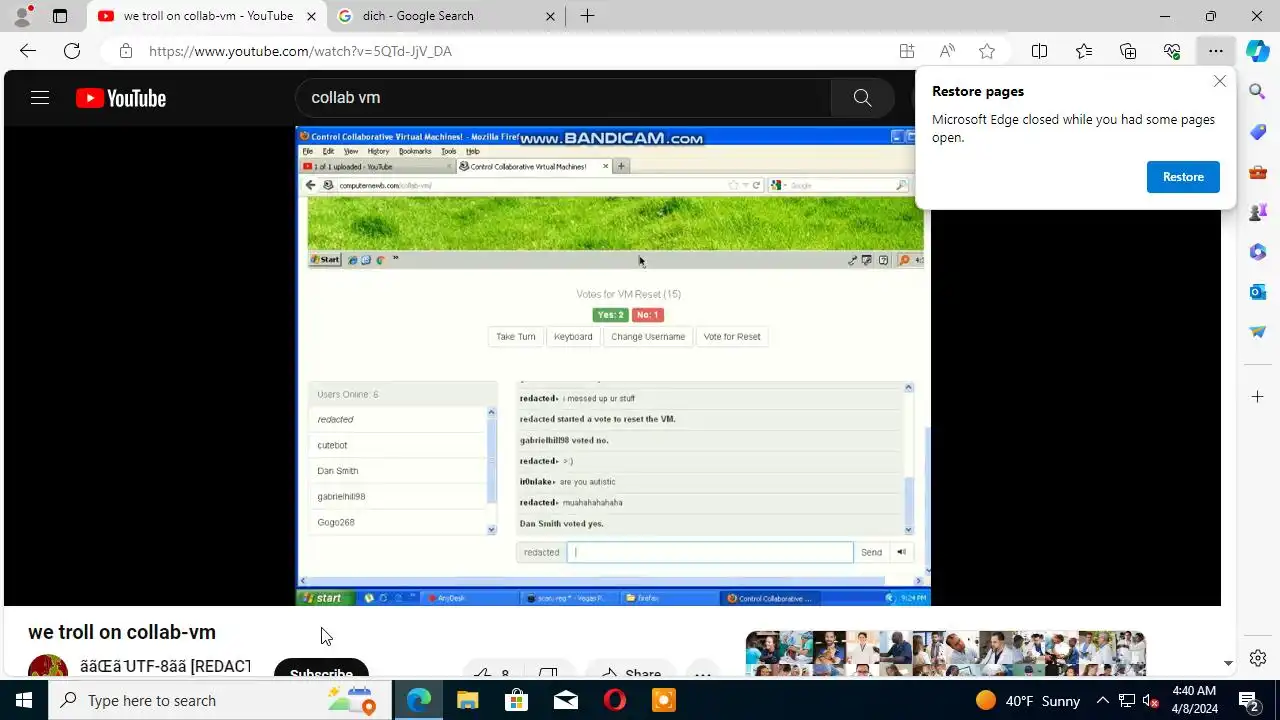The image size is (1280, 720).
Task: Click the Restore button
Action: point(1183,177)
